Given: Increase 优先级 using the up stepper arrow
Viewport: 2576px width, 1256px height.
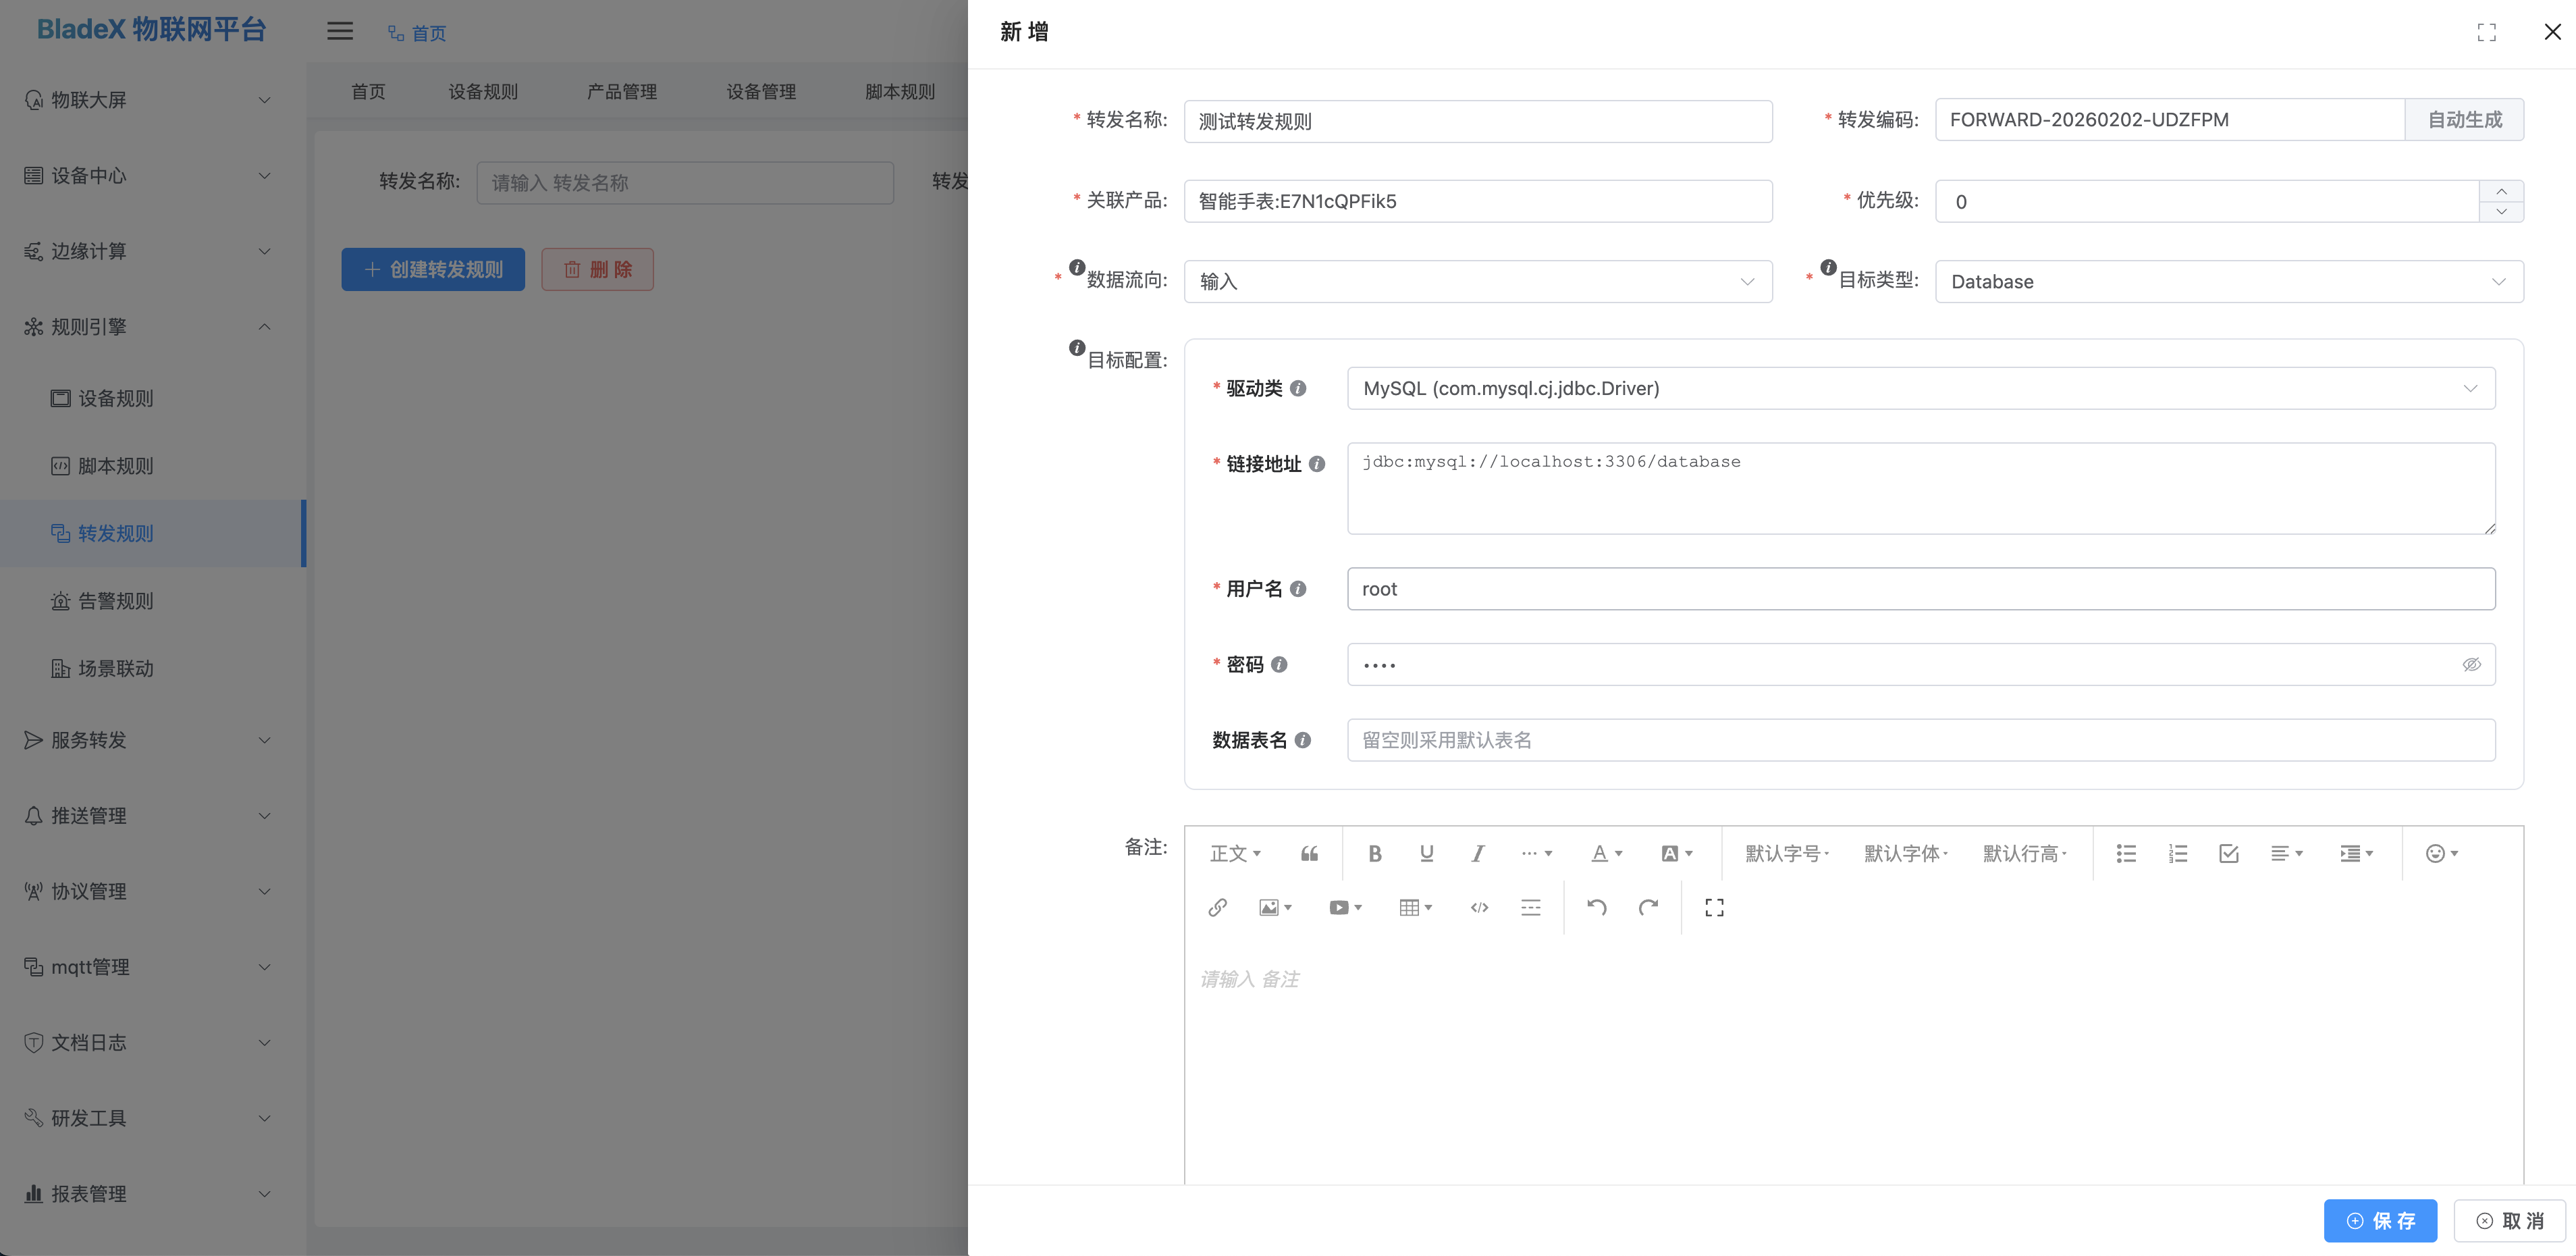Looking at the screenshot, I should 2502,191.
